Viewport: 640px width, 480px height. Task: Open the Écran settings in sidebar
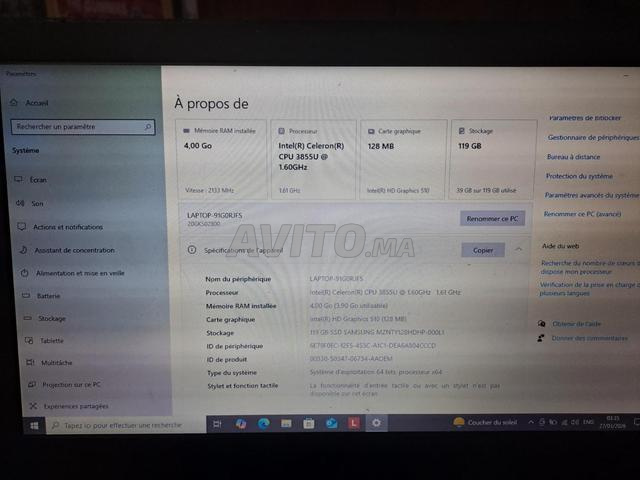pyautogui.click(x=38, y=179)
